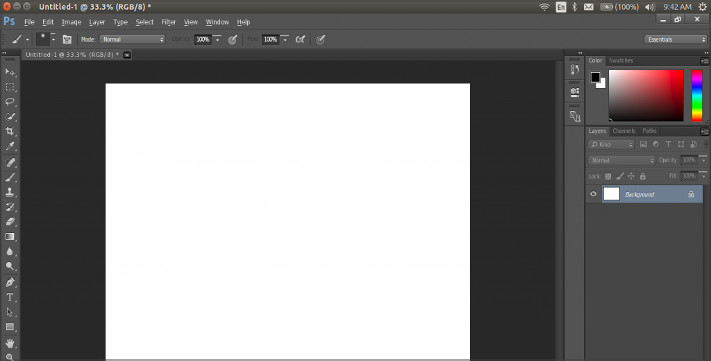Toggle adjustment layer filter

coord(656,144)
